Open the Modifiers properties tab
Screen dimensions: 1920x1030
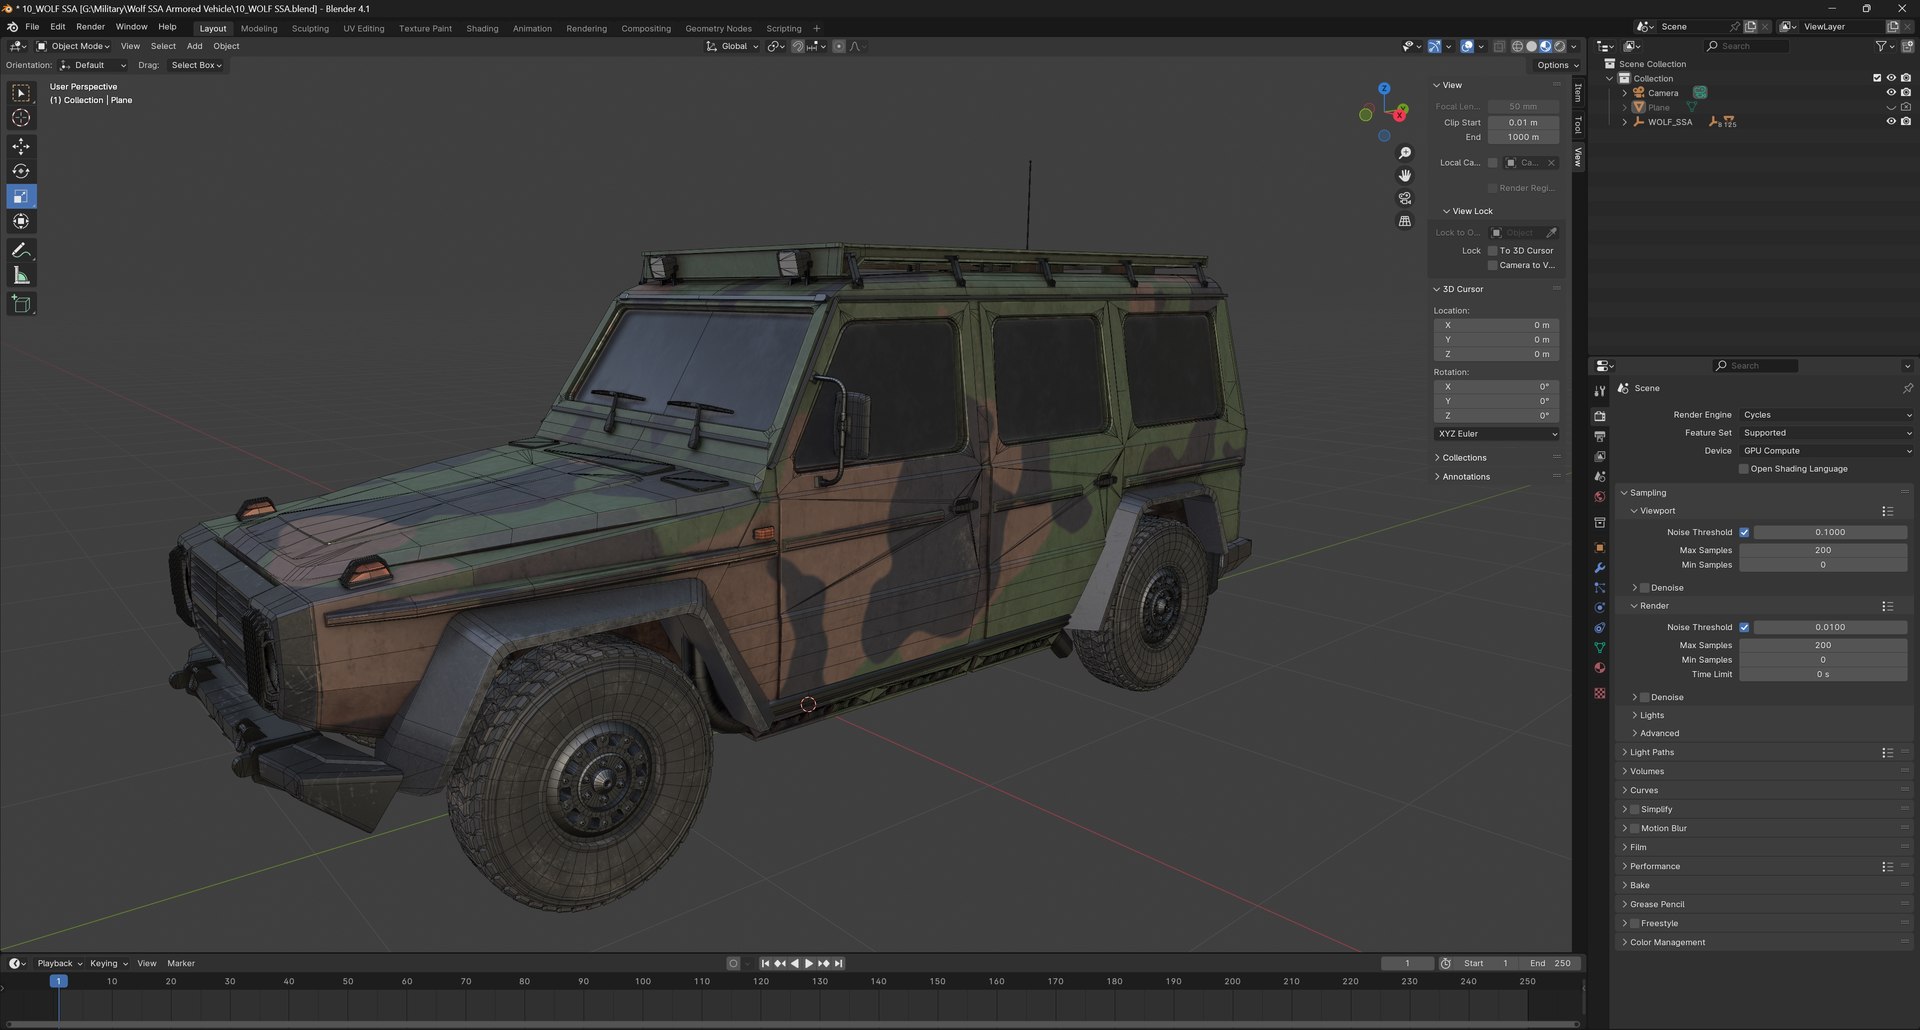(x=1599, y=568)
